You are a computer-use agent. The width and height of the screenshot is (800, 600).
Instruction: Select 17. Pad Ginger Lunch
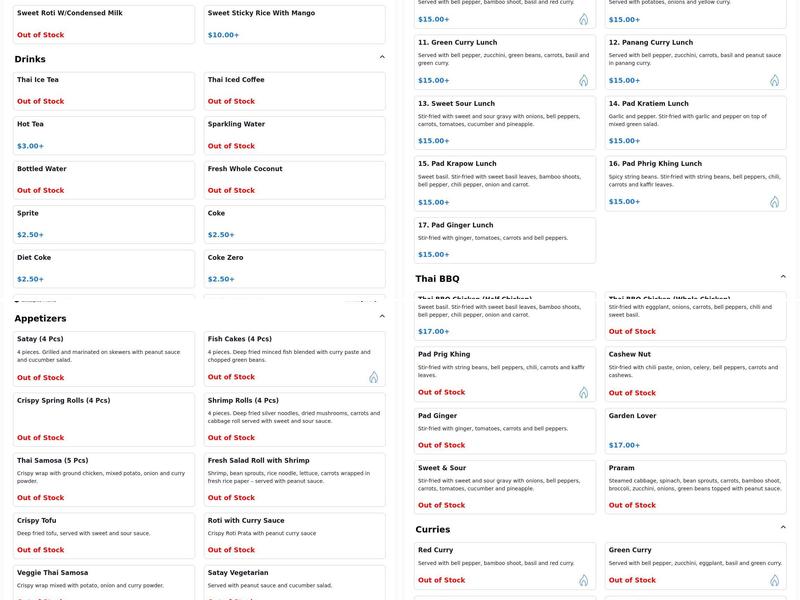pos(504,240)
